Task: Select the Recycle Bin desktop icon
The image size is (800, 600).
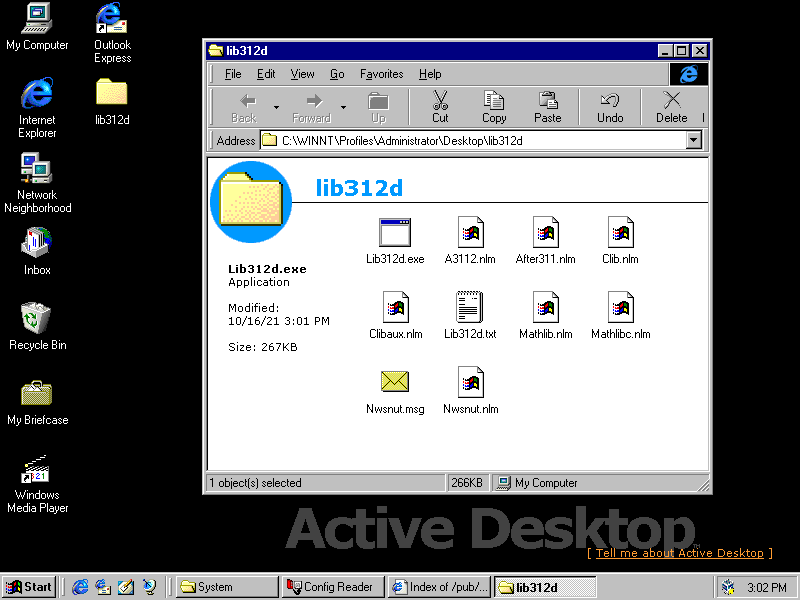Action: point(37,327)
